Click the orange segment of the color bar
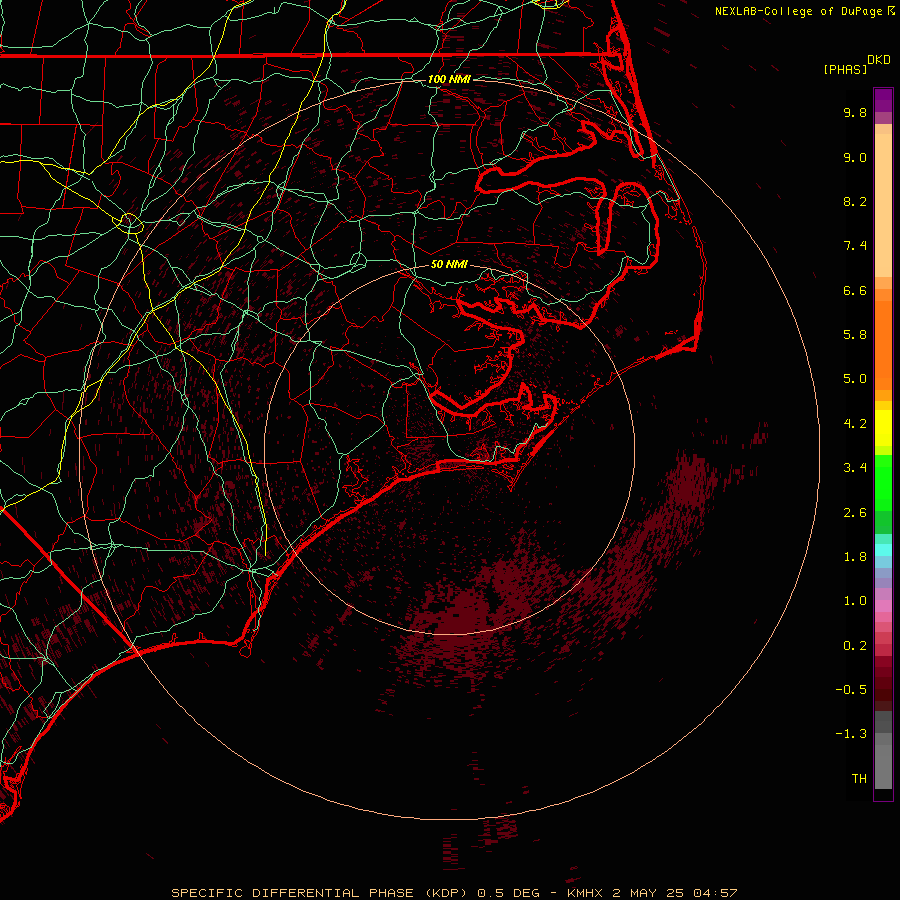The image size is (900, 900). [x=883, y=344]
